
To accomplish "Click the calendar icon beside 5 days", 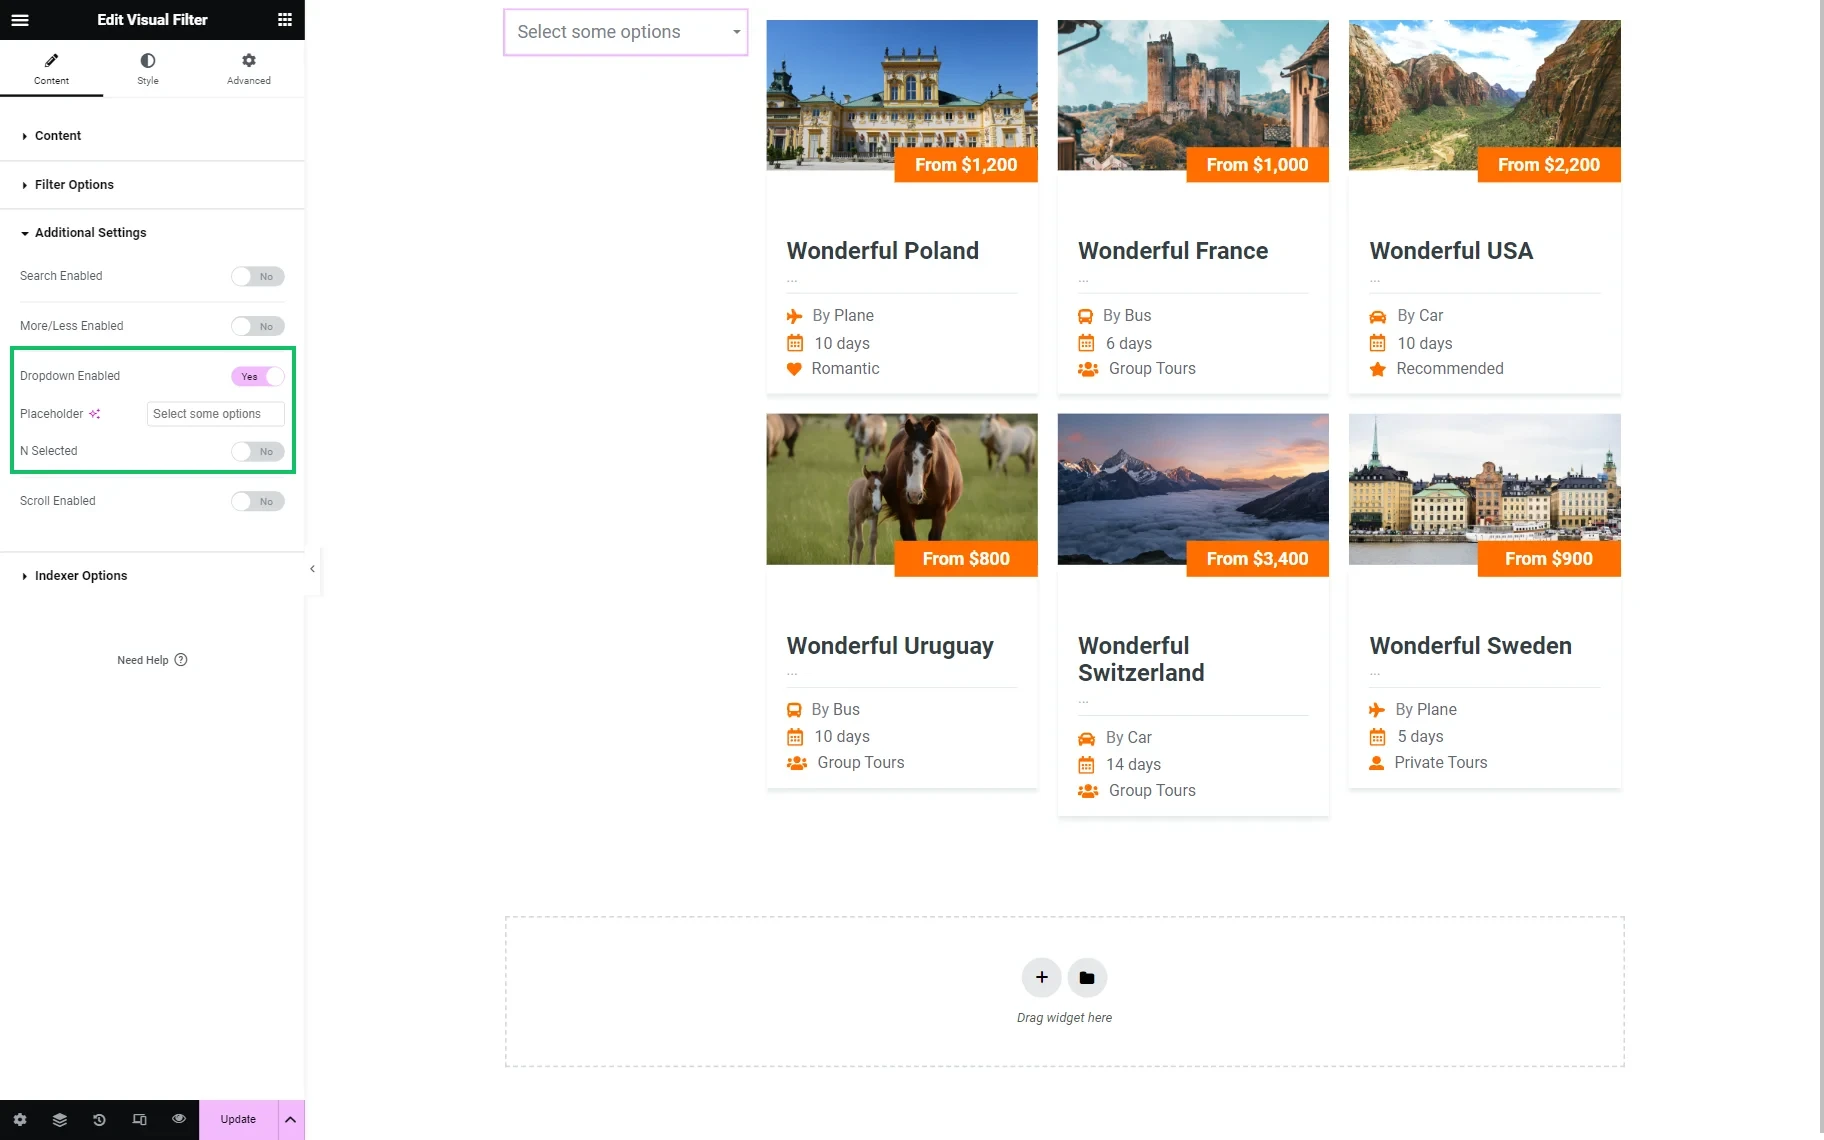I will pyautogui.click(x=1377, y=737).
